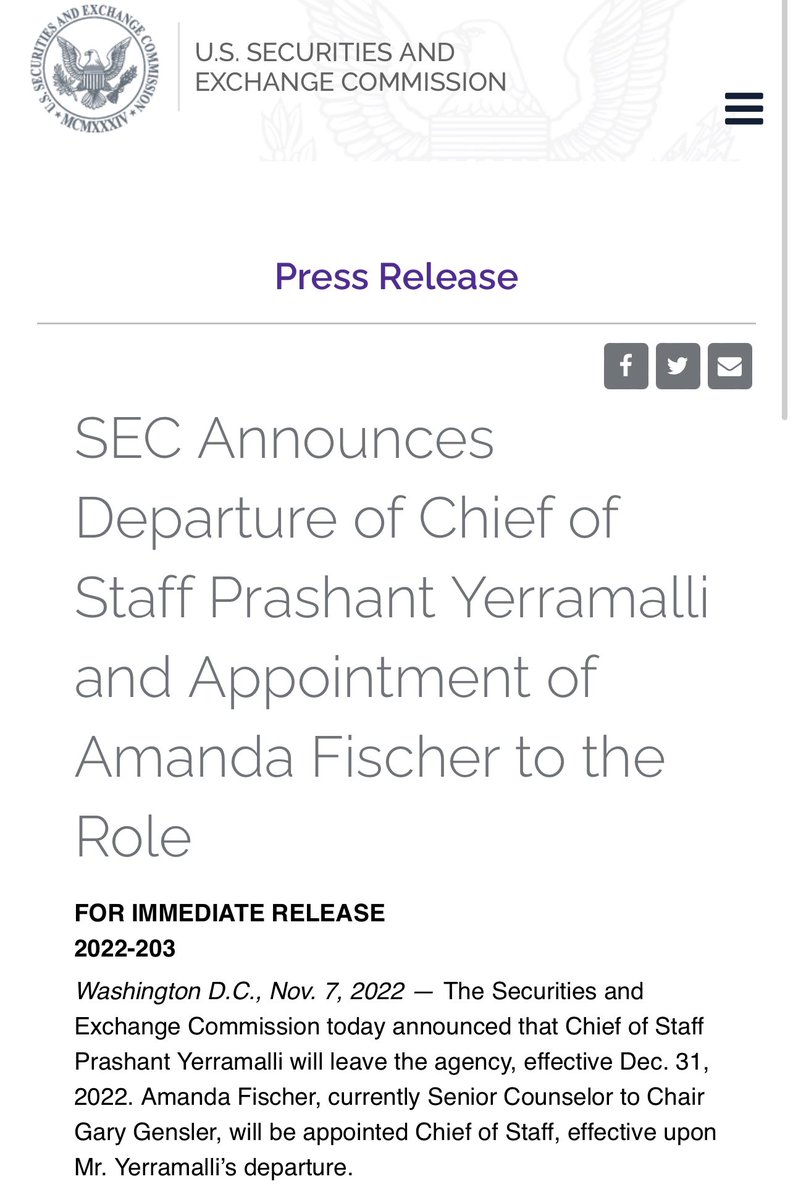Image resolution: width=793 pixels, height=1200 pixels.
Task: Share the press release on Twitter
Action: pos(678,366)
